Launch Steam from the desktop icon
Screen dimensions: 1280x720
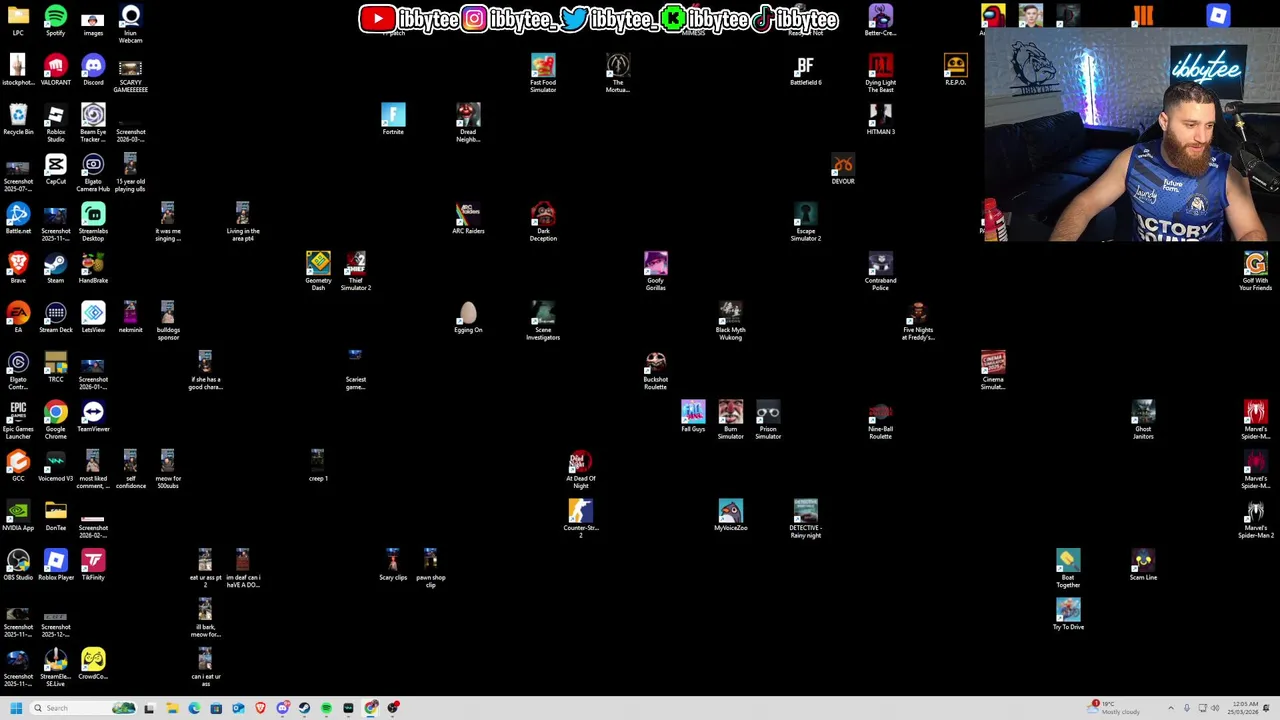coord(55,268)
